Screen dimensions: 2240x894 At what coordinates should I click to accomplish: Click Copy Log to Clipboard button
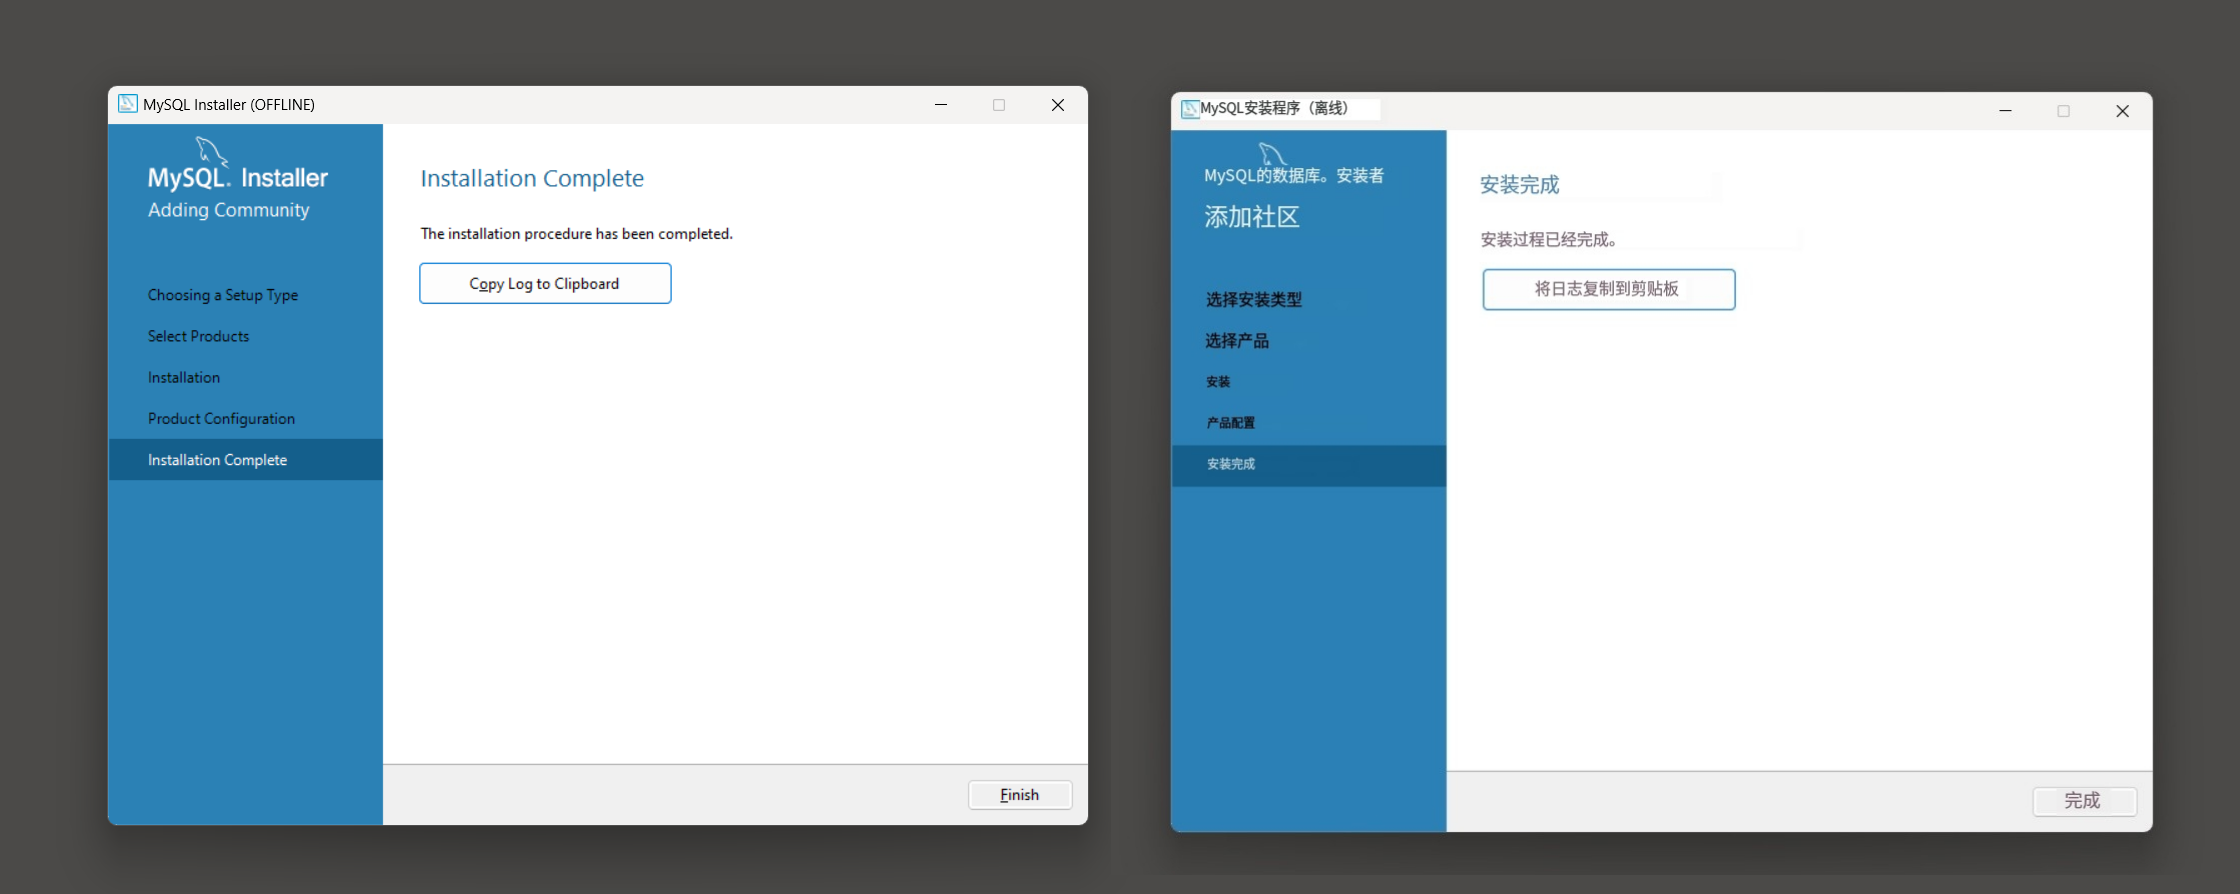(x=545, y=284)
